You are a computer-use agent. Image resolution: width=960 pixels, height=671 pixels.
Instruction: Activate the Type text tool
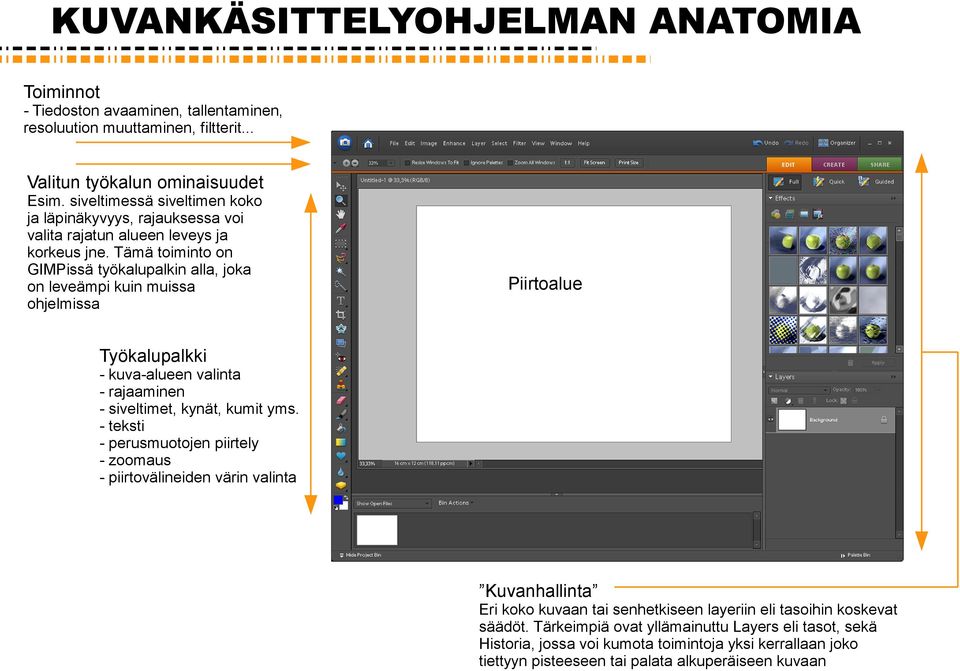[341, 300]
